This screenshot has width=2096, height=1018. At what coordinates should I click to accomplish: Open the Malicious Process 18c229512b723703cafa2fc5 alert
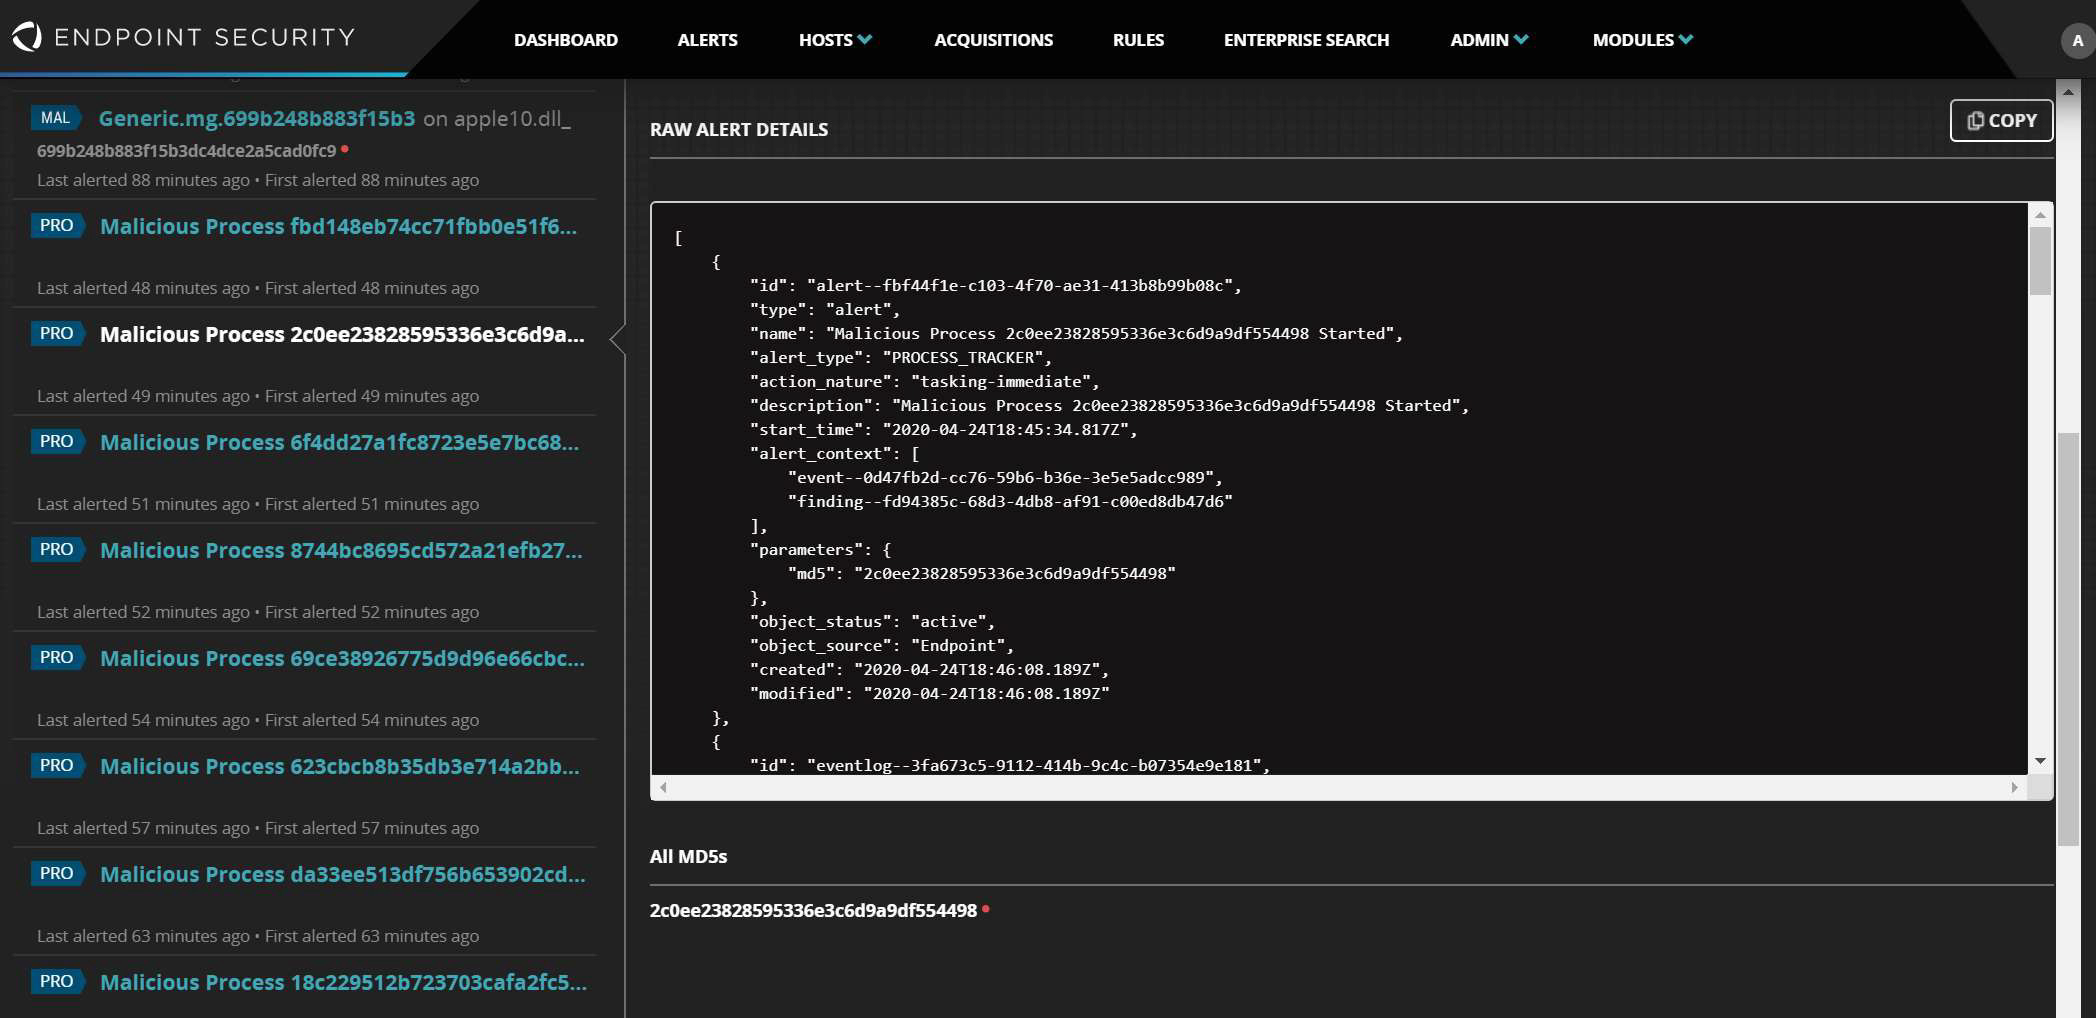click(x=343, y=982)
